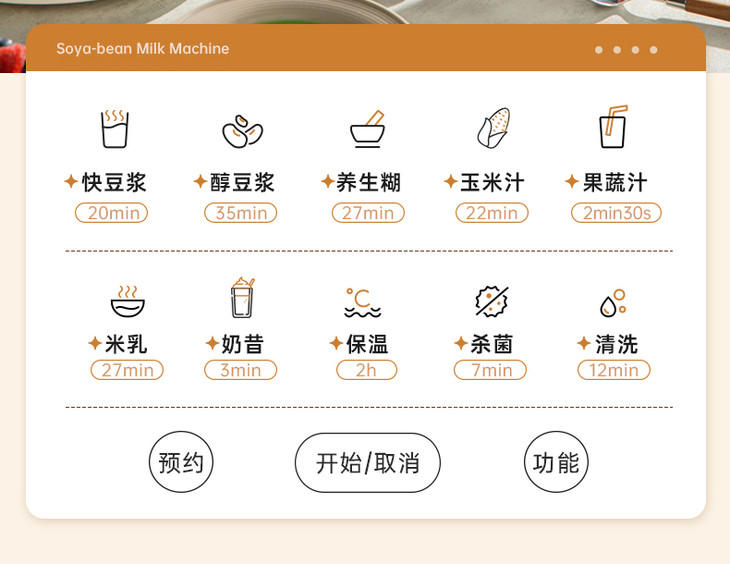Click the 2h keep-warm duration badge
The width and height of the screenshot is (730, 564).
pos(367,370)
